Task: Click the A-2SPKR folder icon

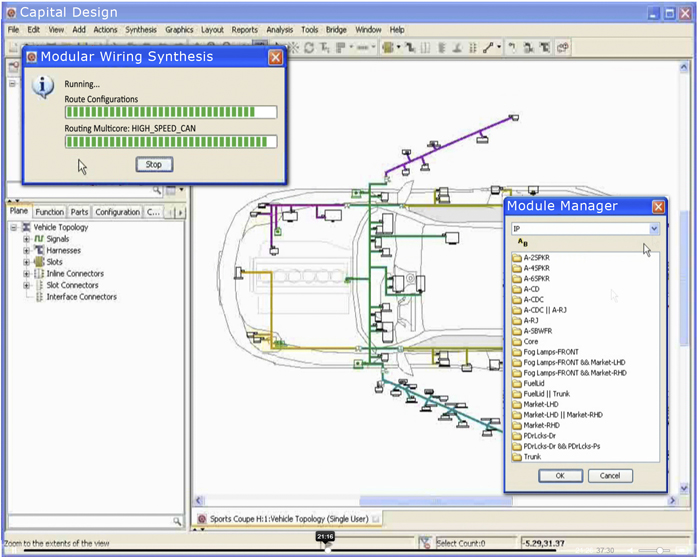Action: [x=517, y=258]
